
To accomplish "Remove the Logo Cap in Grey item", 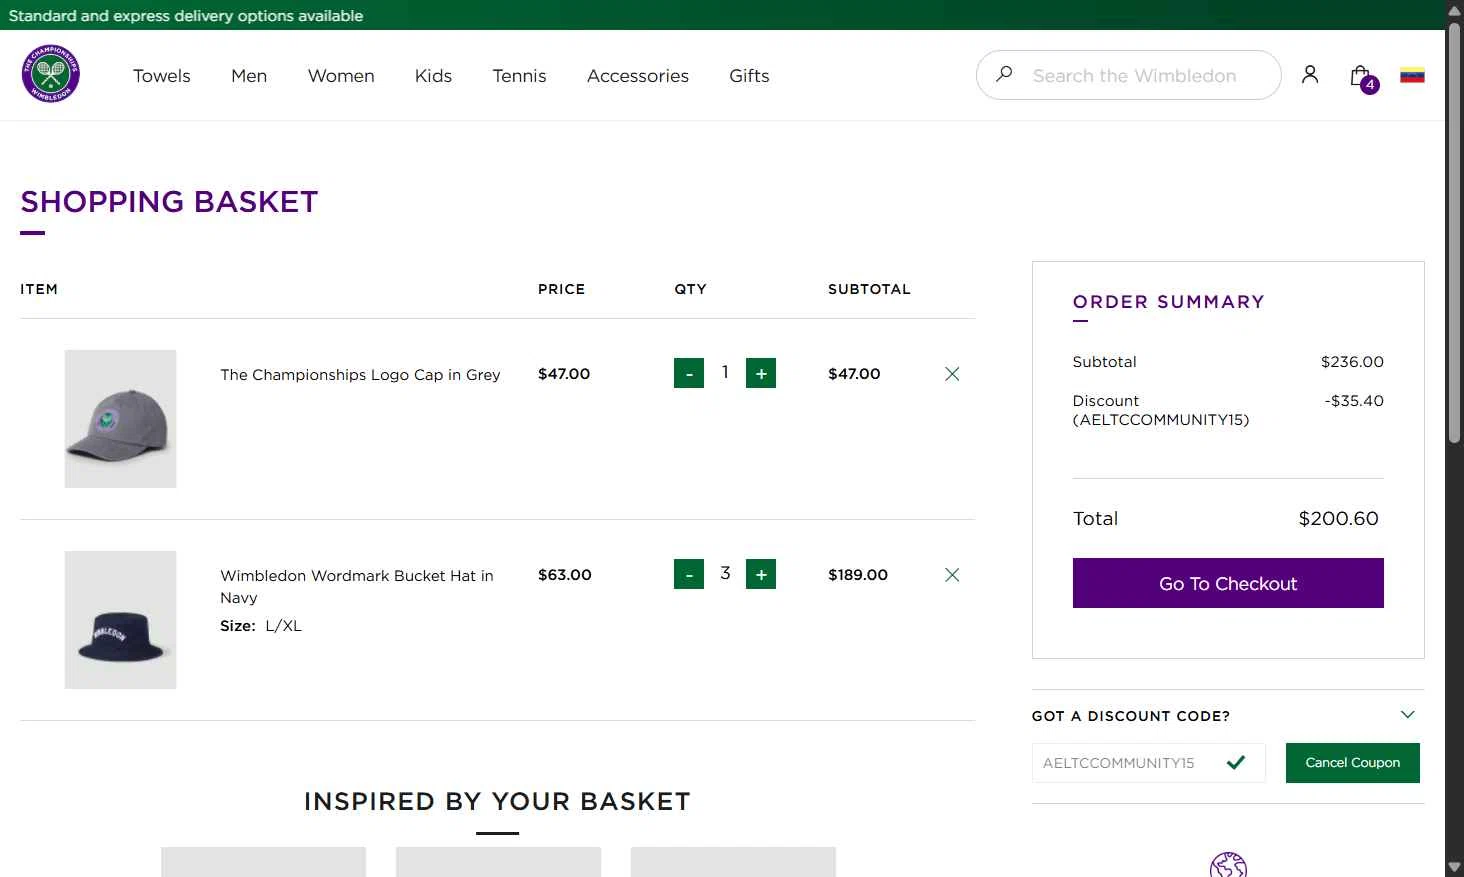I will 952,374.
